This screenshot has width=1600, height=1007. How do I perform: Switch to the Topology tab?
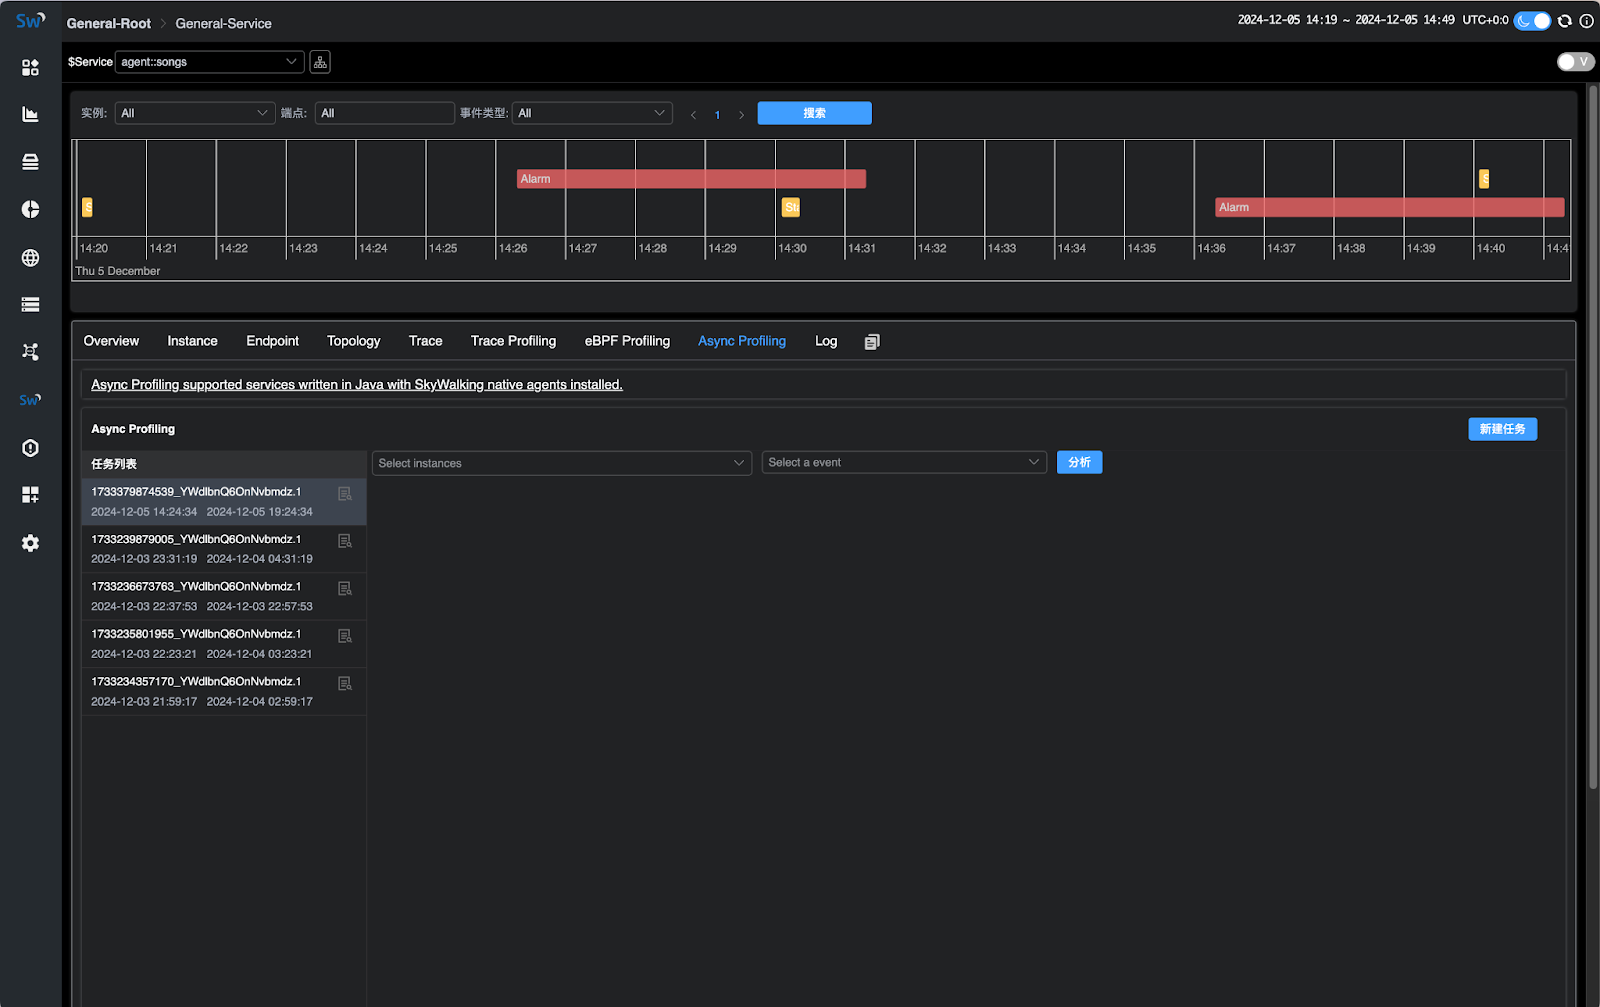click(x=353, y=341)
